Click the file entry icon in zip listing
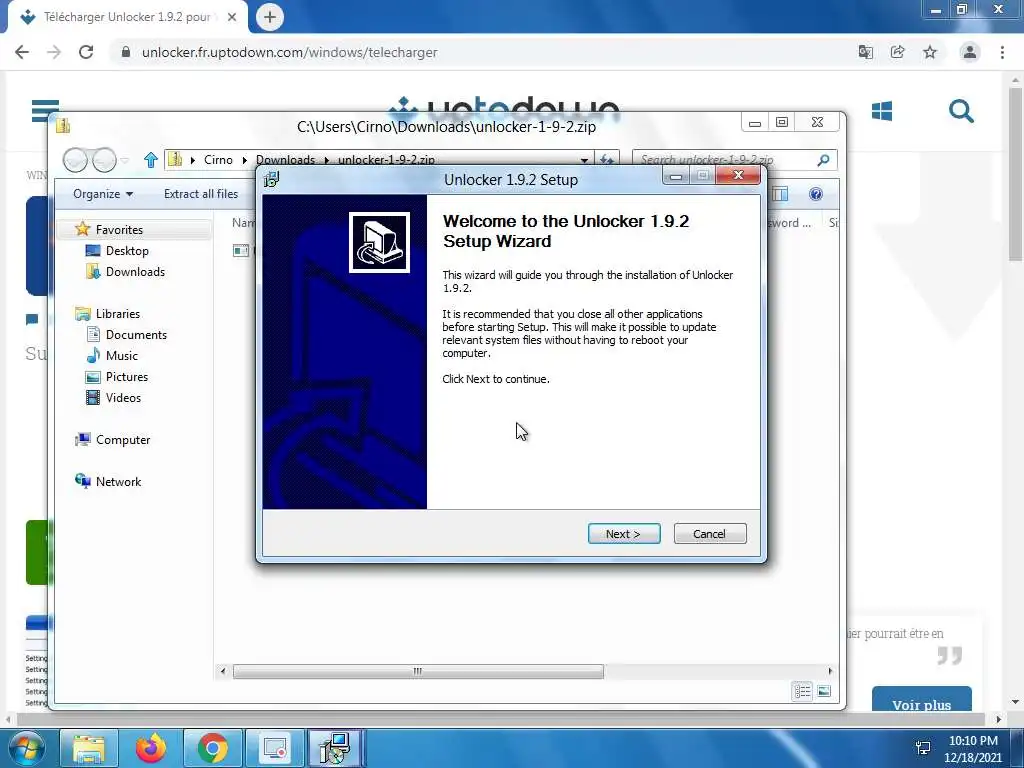Viewport: 1024px width, 768px height. pos(241,251)
